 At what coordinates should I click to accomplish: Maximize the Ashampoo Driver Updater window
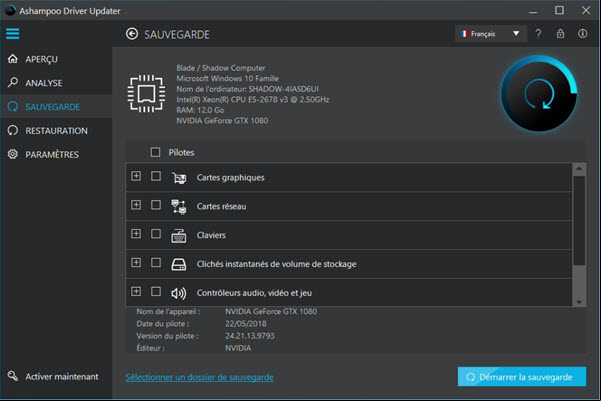[x=559, y=10]
